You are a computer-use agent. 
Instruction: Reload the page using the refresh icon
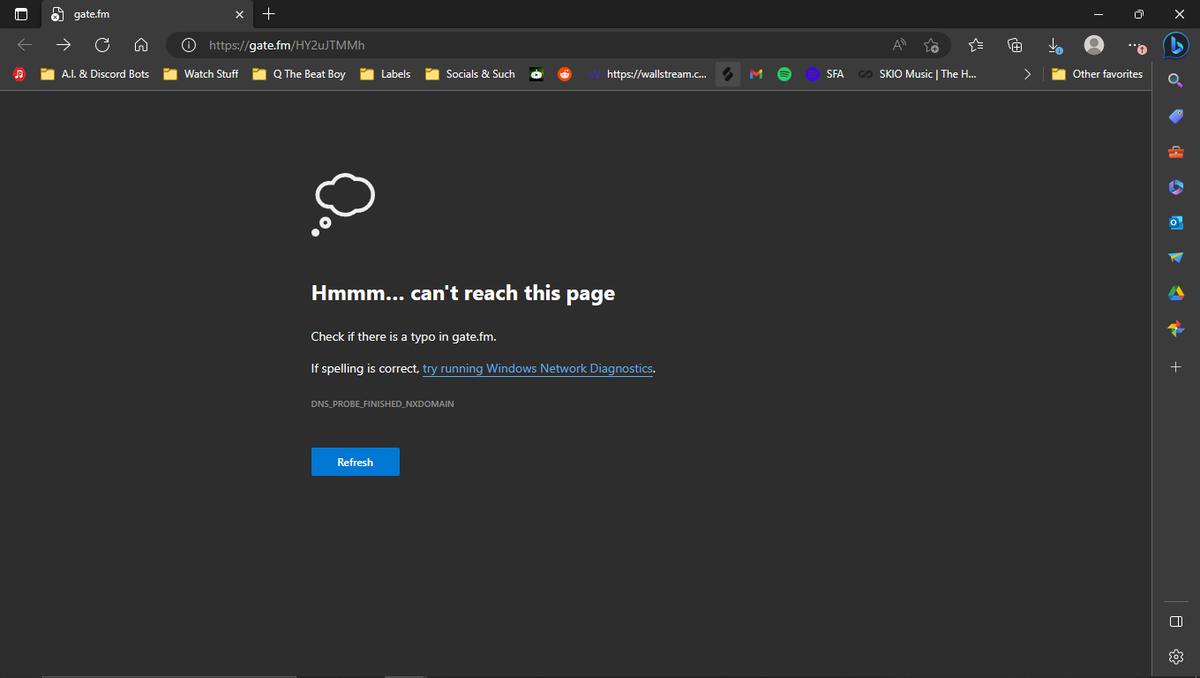click(x=102, y=45)
